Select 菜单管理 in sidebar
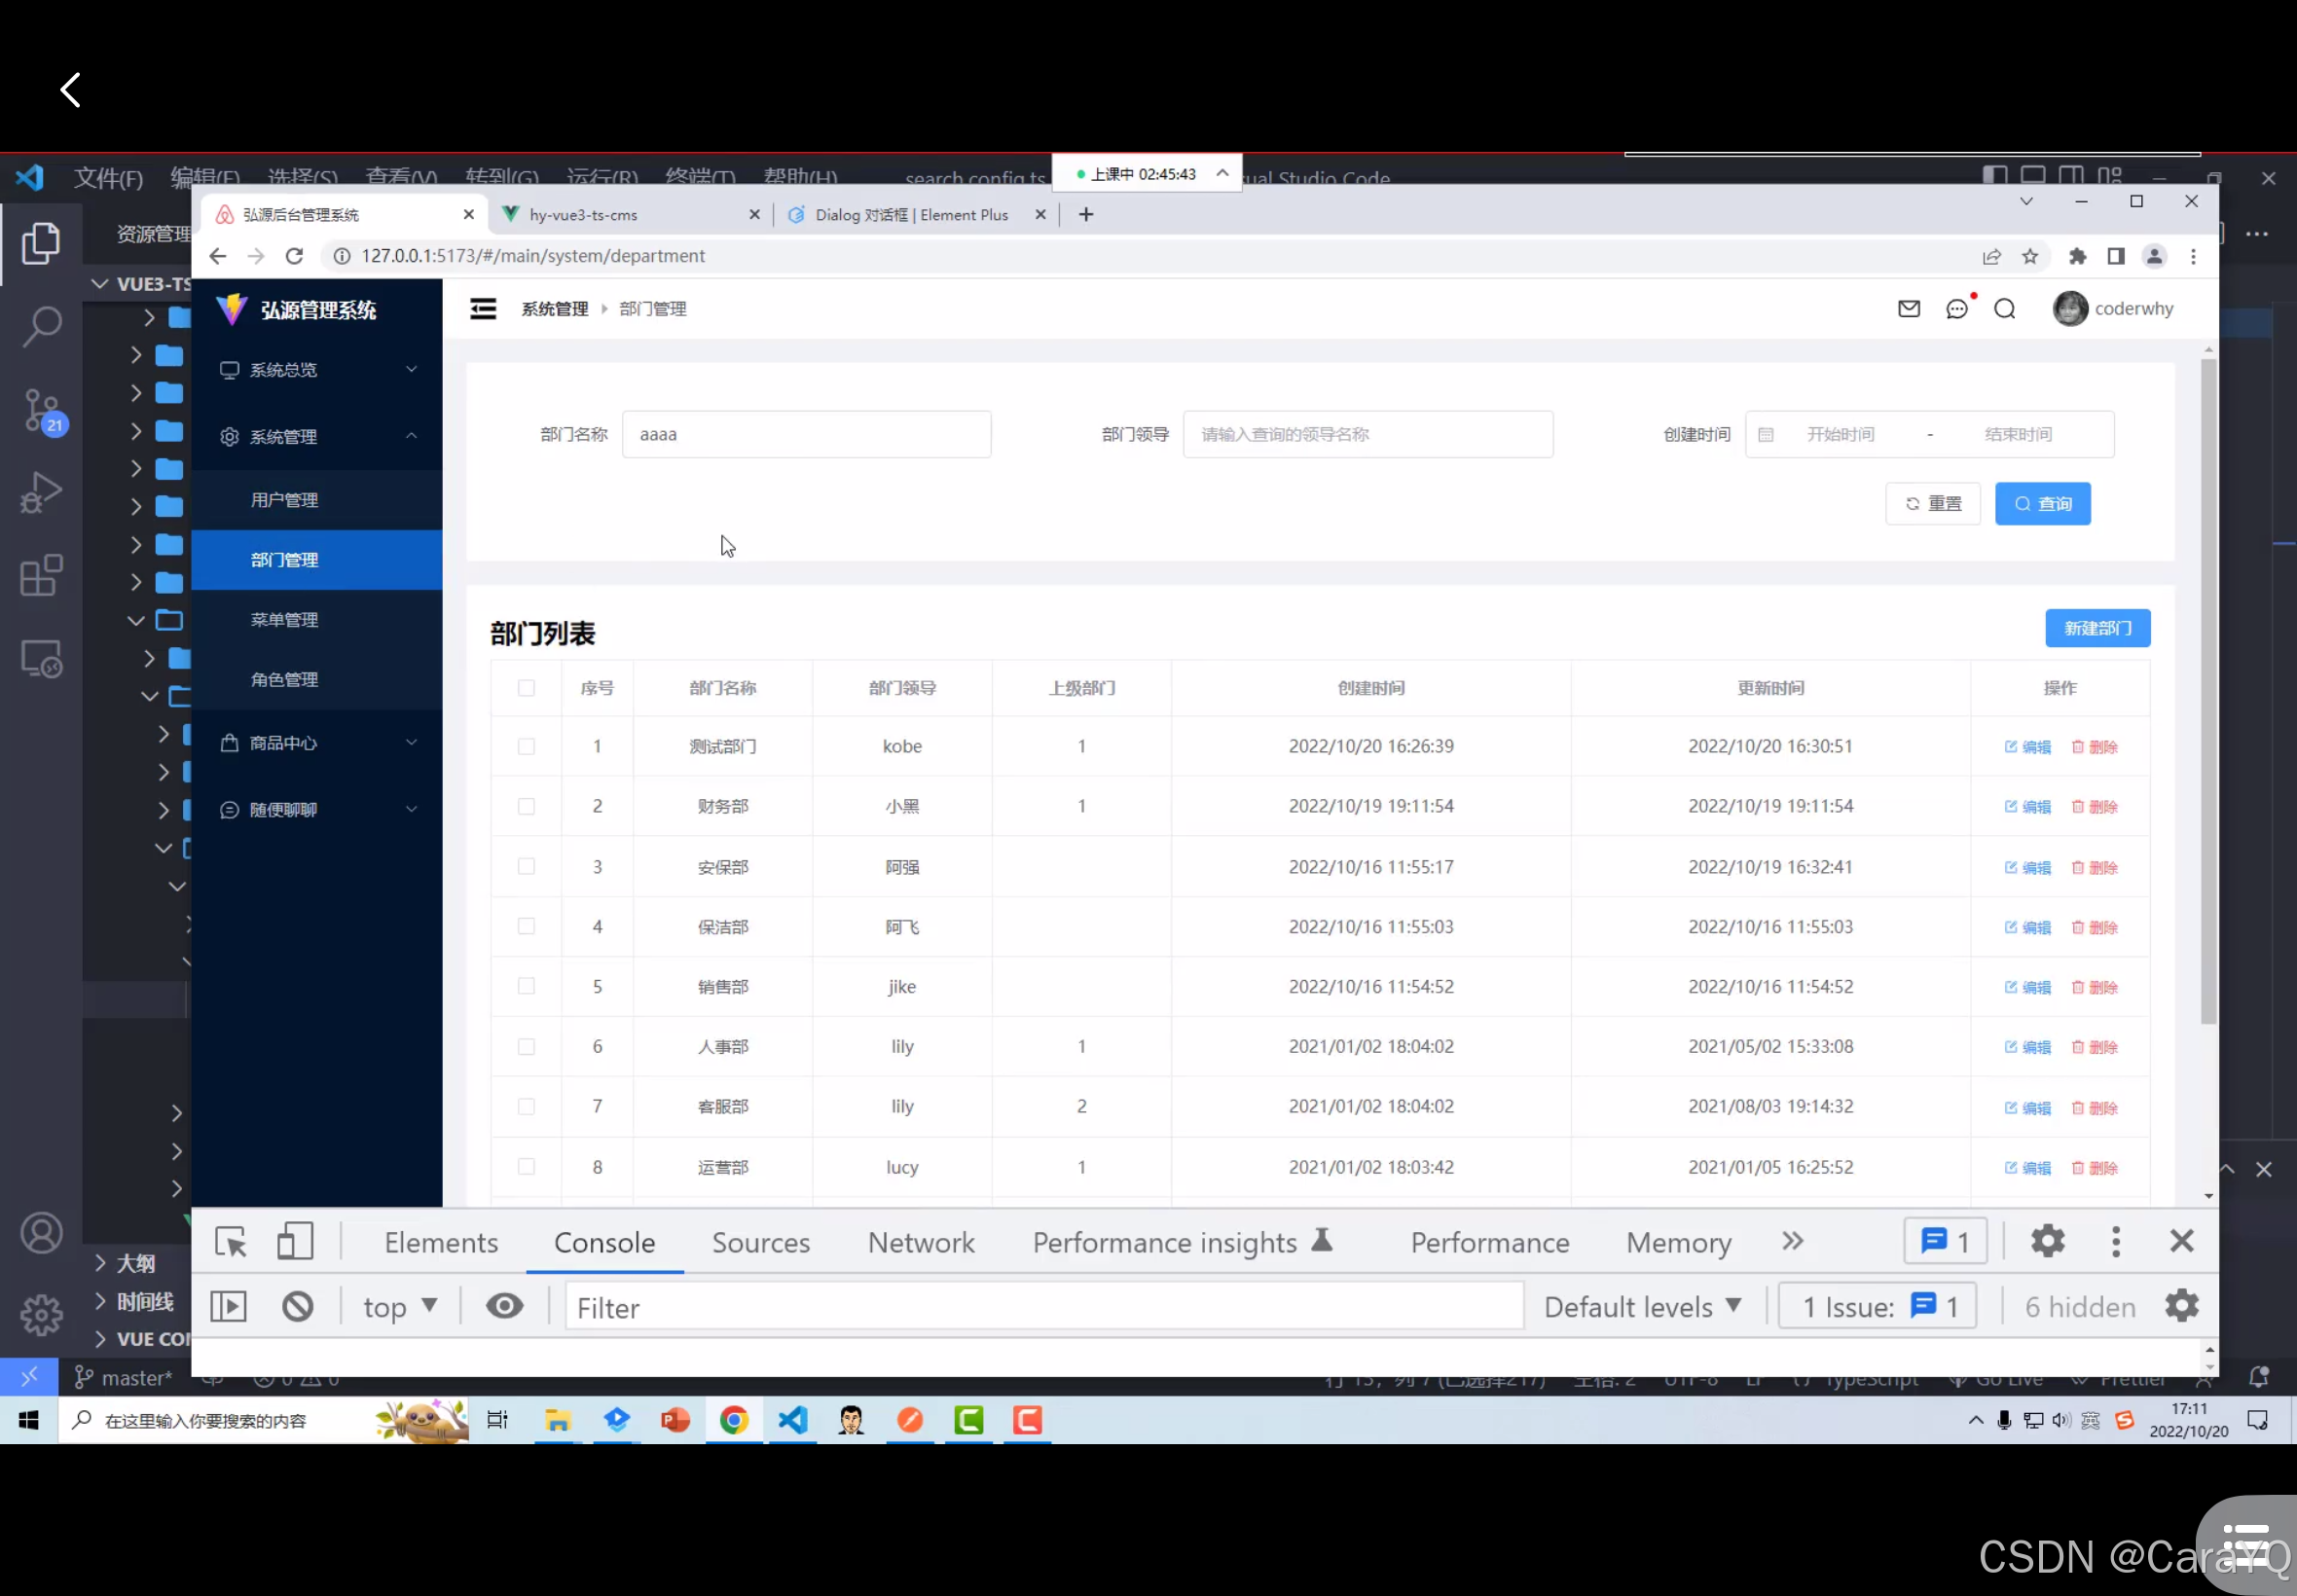 (x=317, y=620)
